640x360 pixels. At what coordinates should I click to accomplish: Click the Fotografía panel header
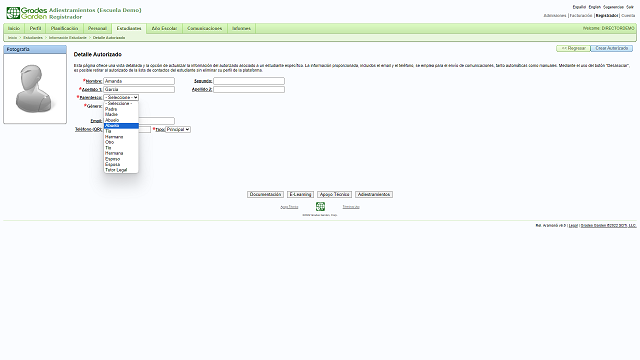coord(35,49)
